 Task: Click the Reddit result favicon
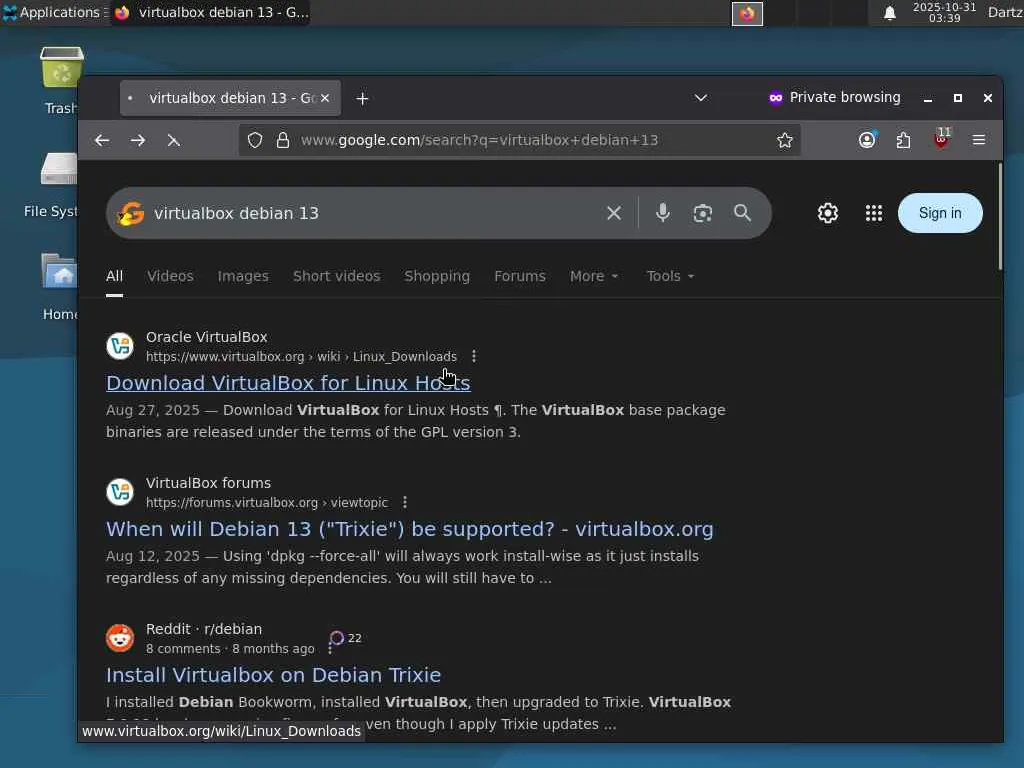tap(120, 638)
